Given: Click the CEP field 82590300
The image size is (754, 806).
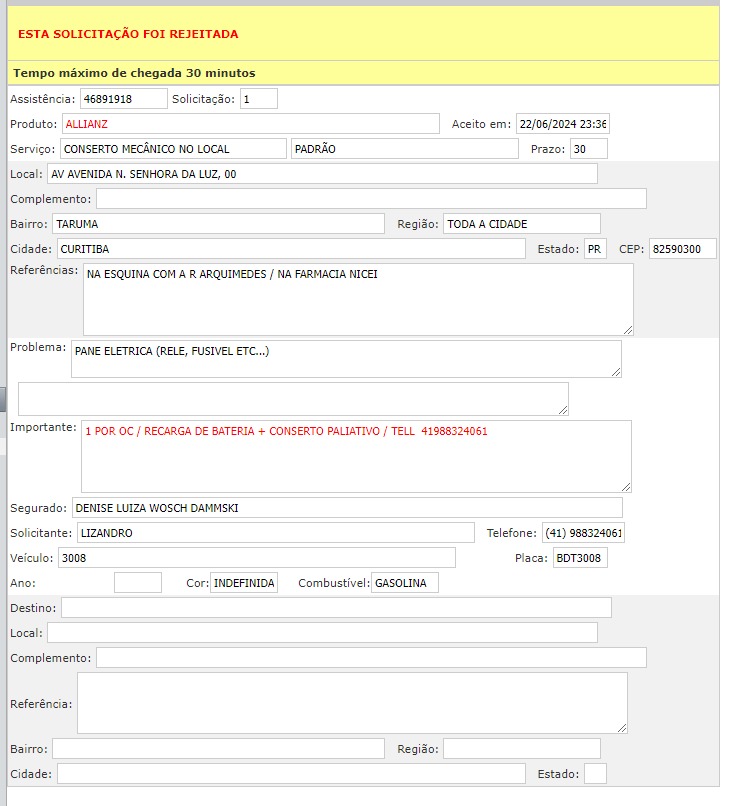Looking at the screenshot, I should (x=683, y=249).
